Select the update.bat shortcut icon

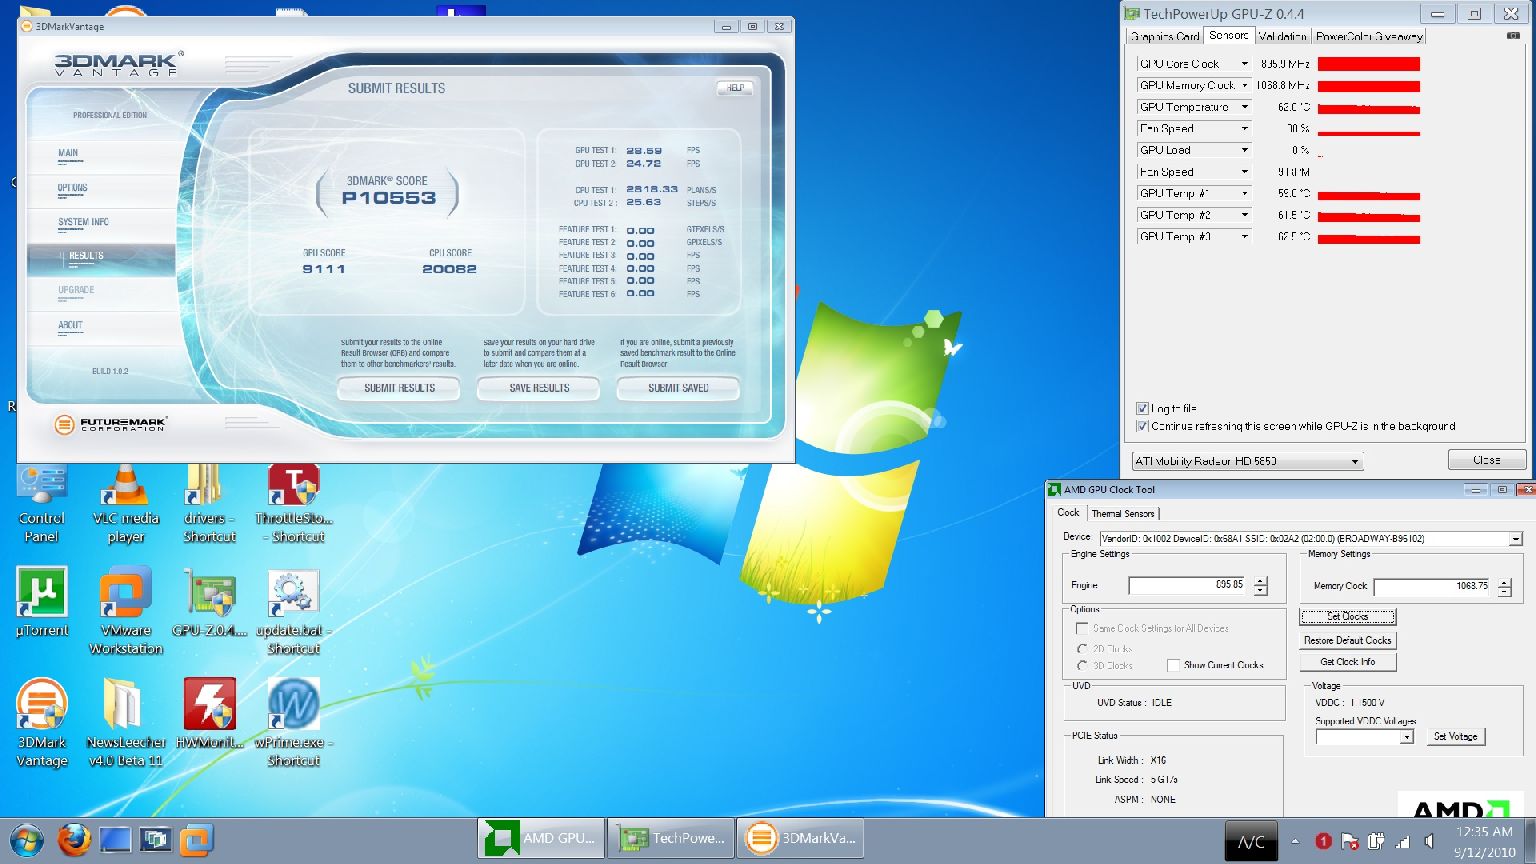[293, 611]
